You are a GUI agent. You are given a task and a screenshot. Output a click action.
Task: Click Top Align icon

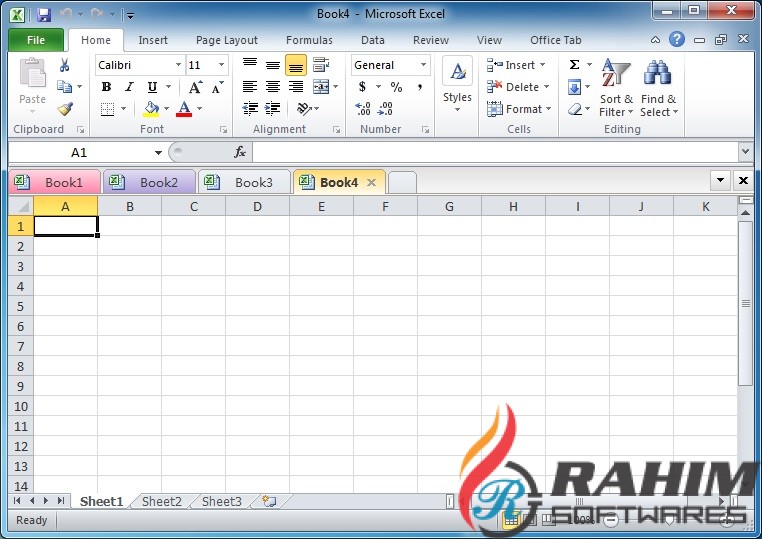coord(250,65)
